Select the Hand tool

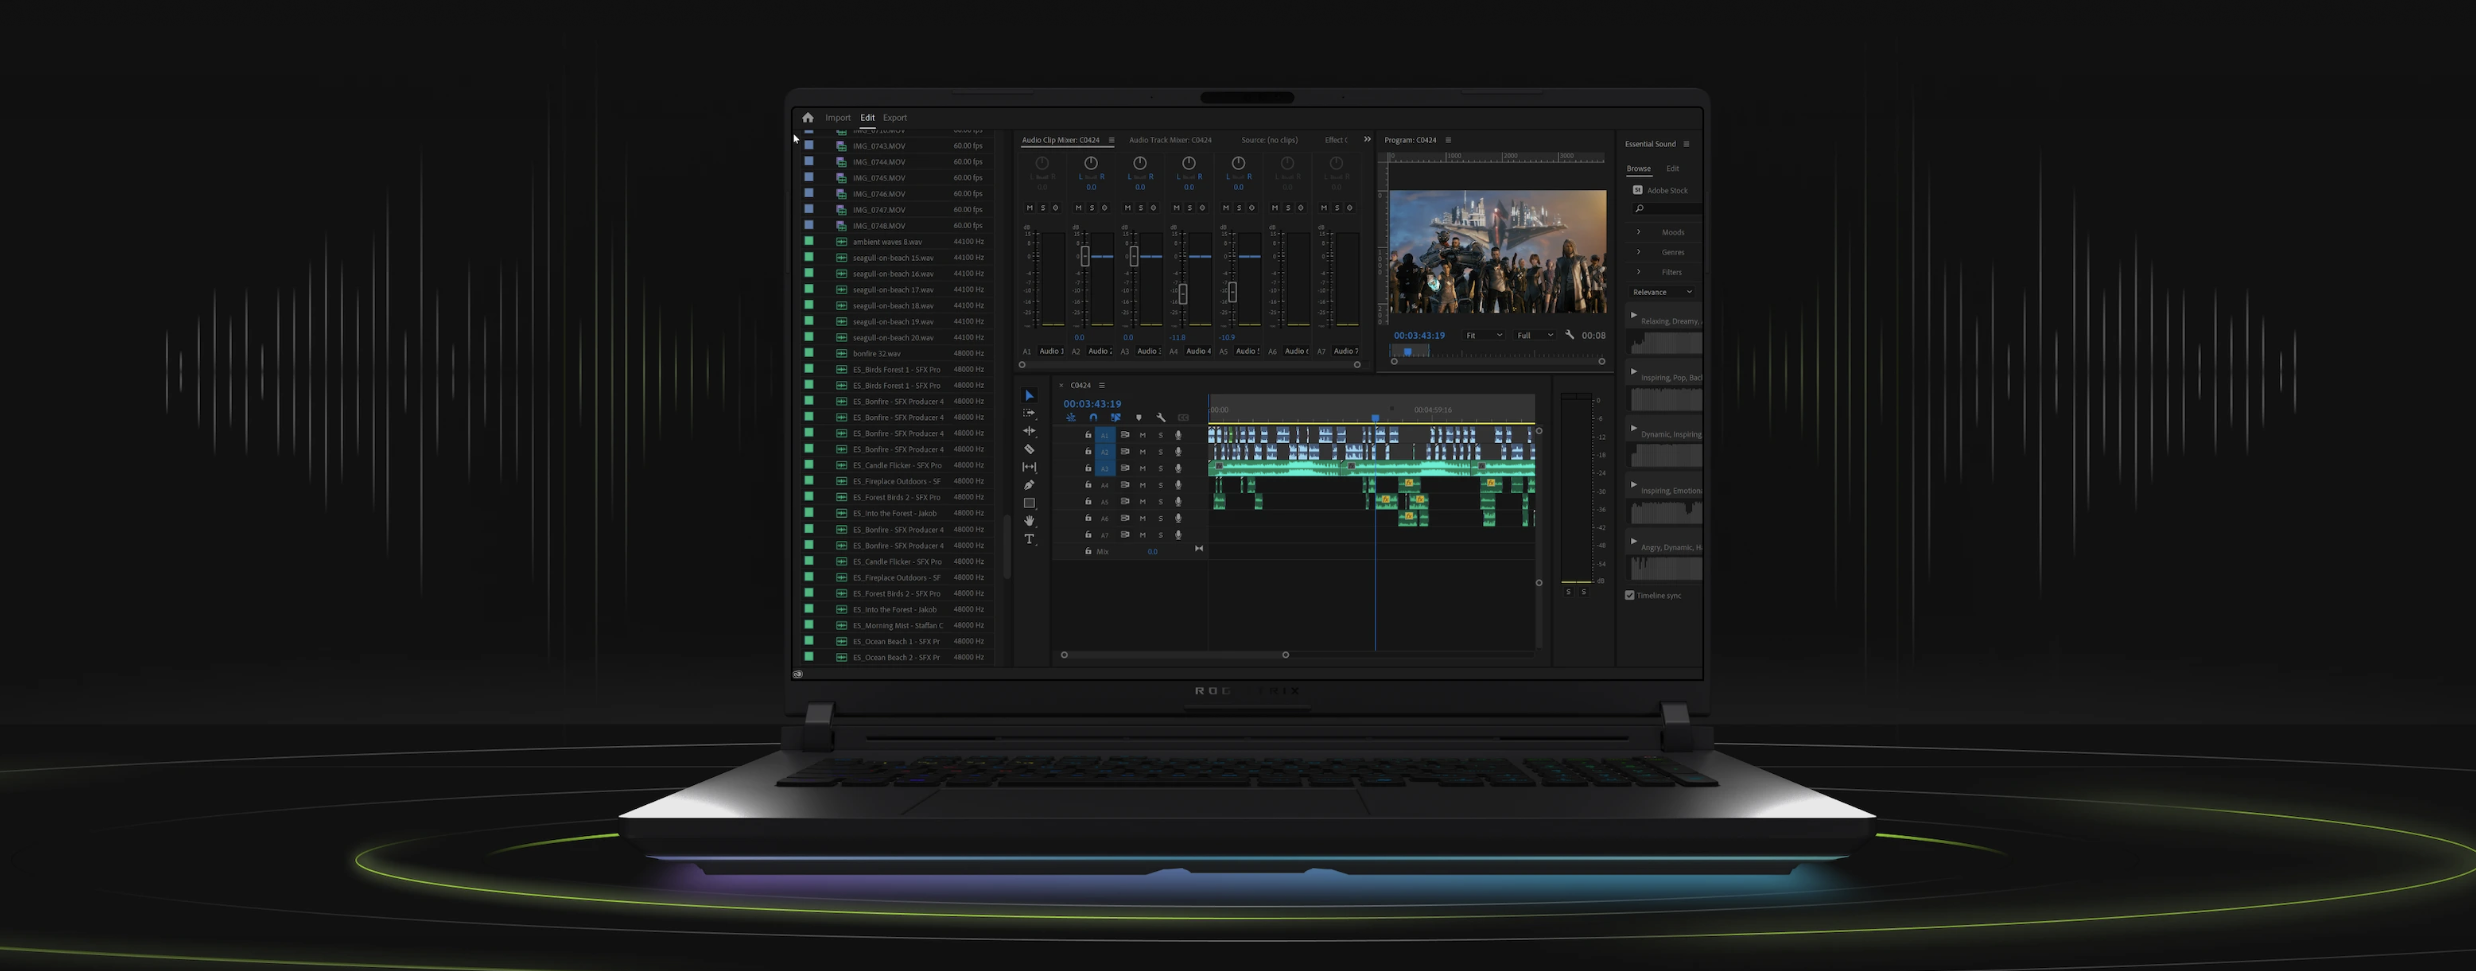[1029, 521]
